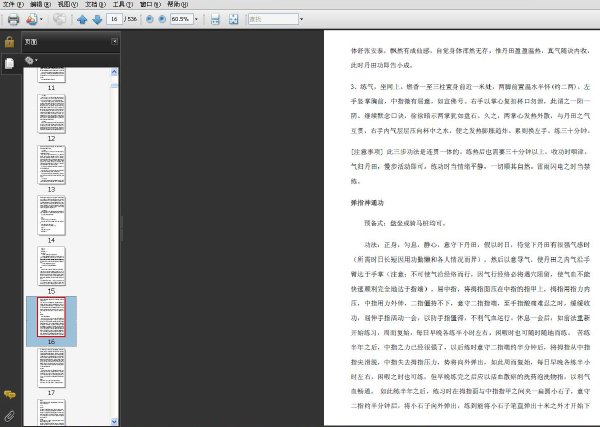Open the 窗口(W) menu

[x=150, y=4]
